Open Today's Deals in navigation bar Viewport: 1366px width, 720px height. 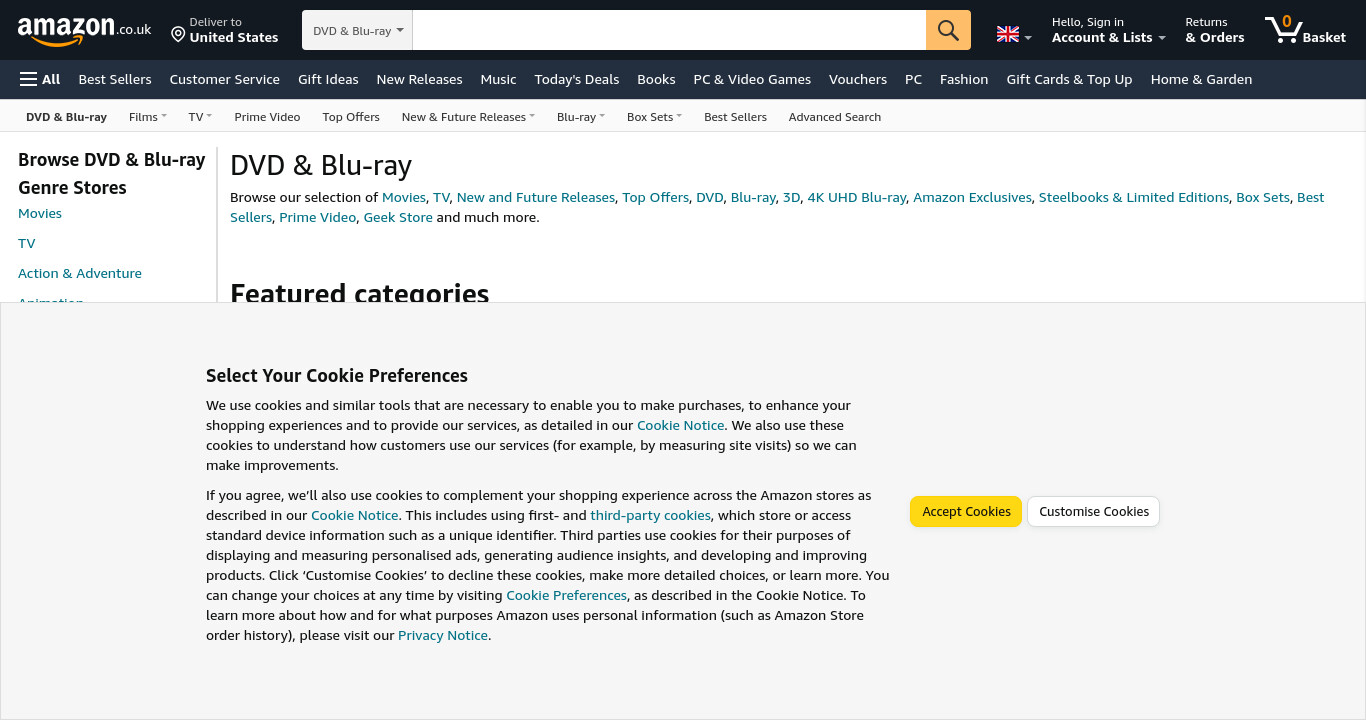click(x=577, y=79)
